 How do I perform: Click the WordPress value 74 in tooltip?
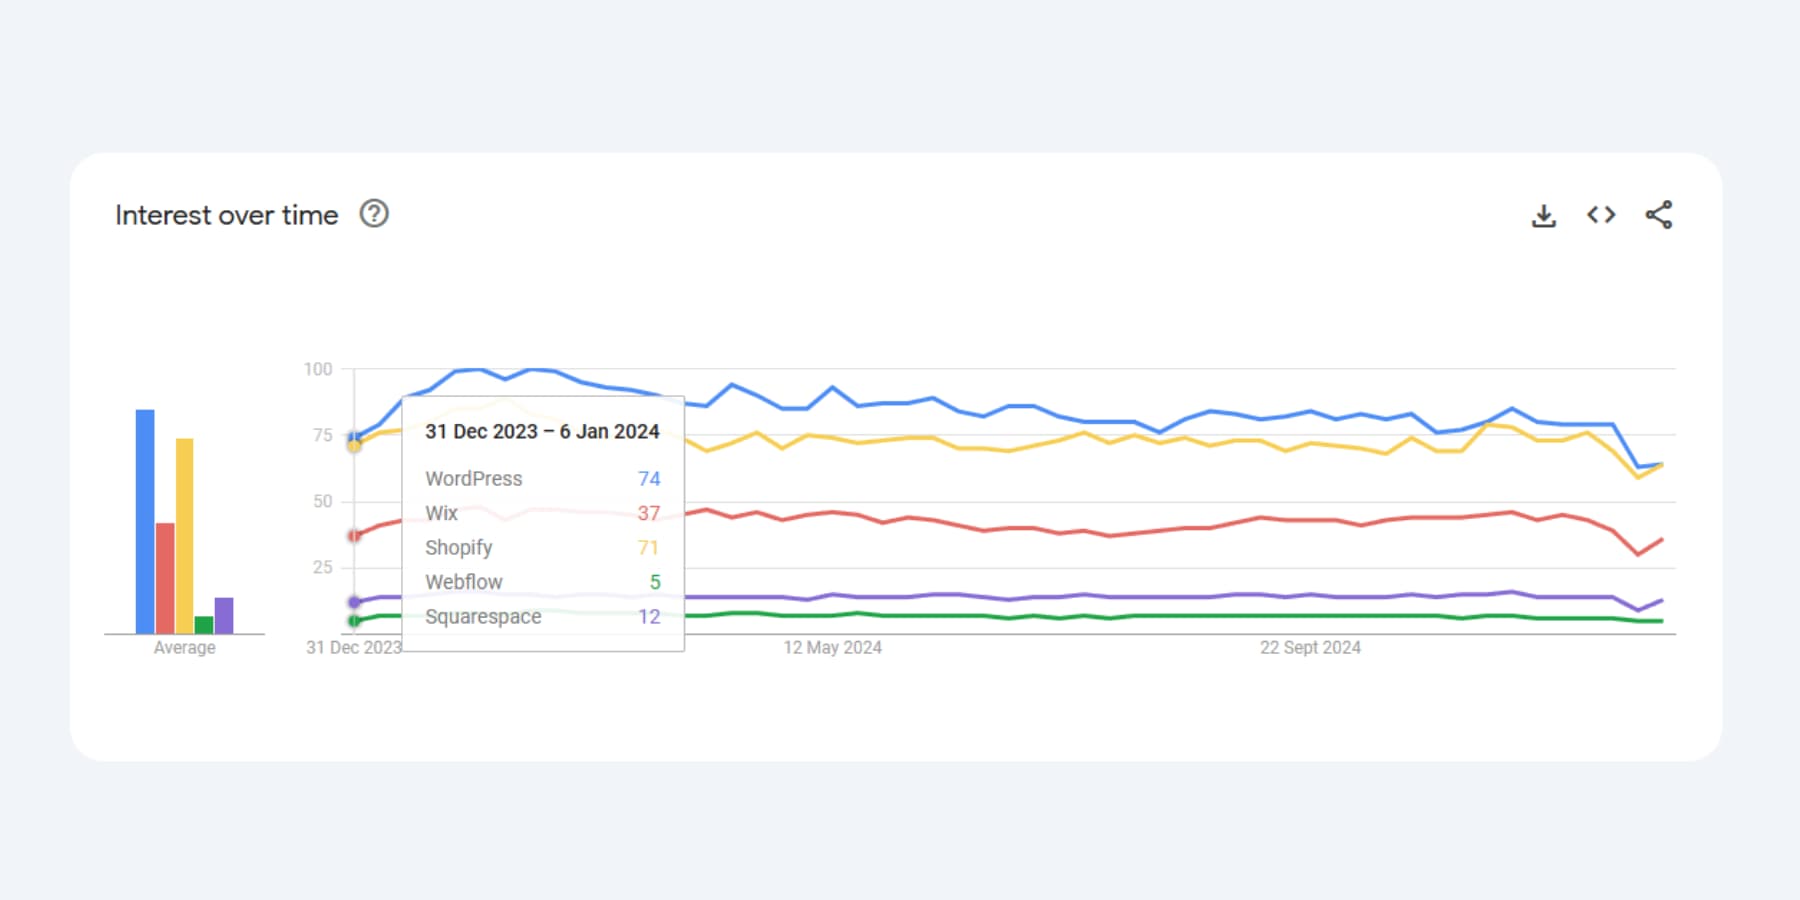(648, 478)
